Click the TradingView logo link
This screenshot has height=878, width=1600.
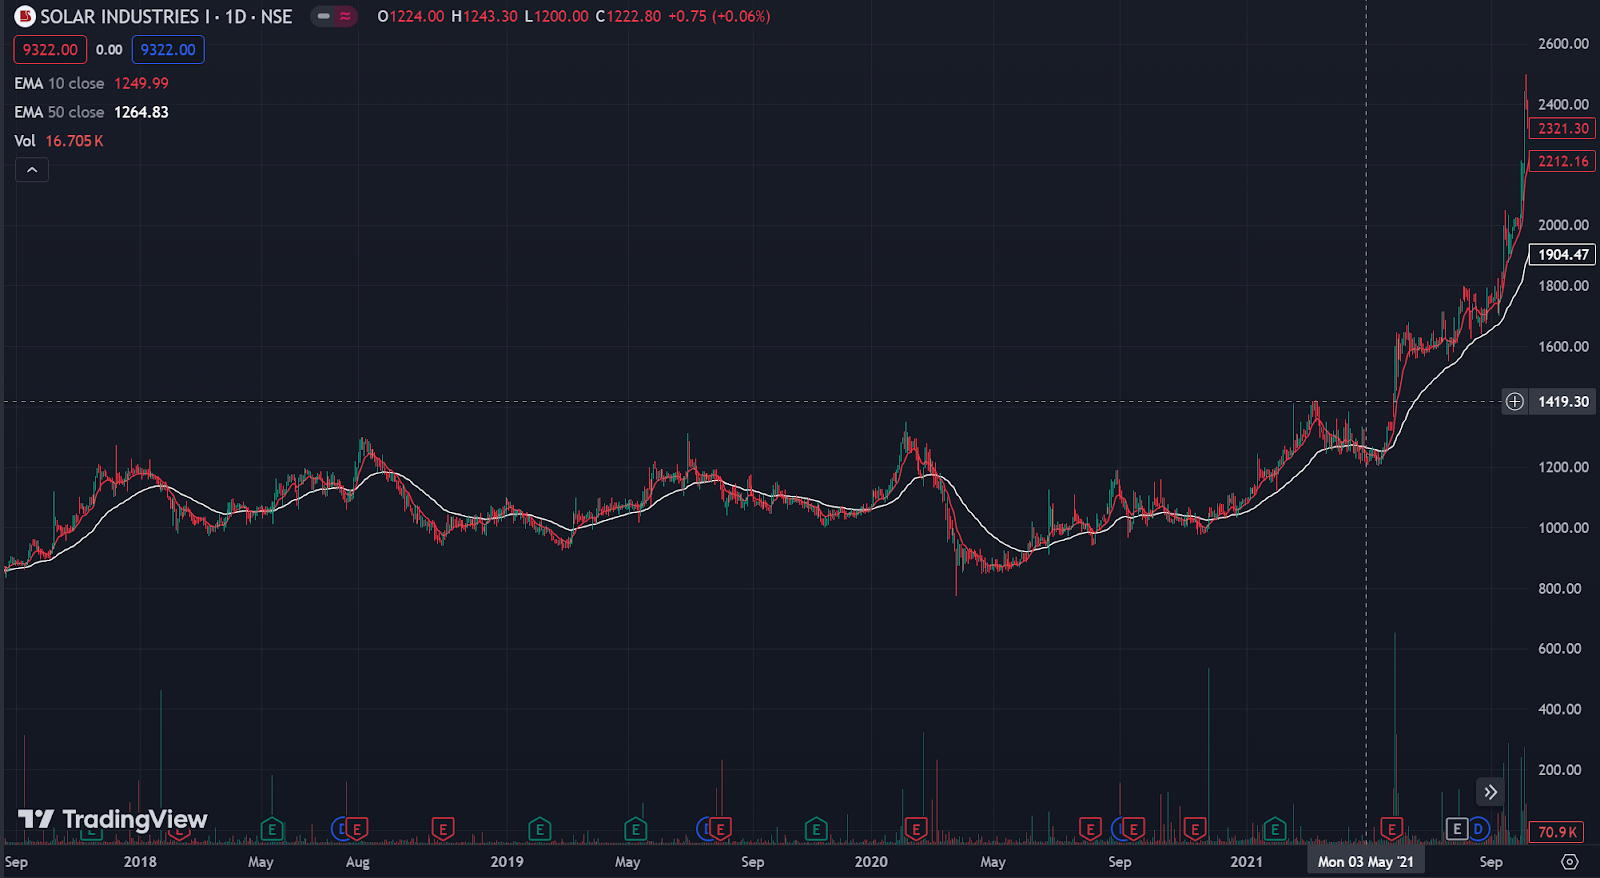(113, 820)
